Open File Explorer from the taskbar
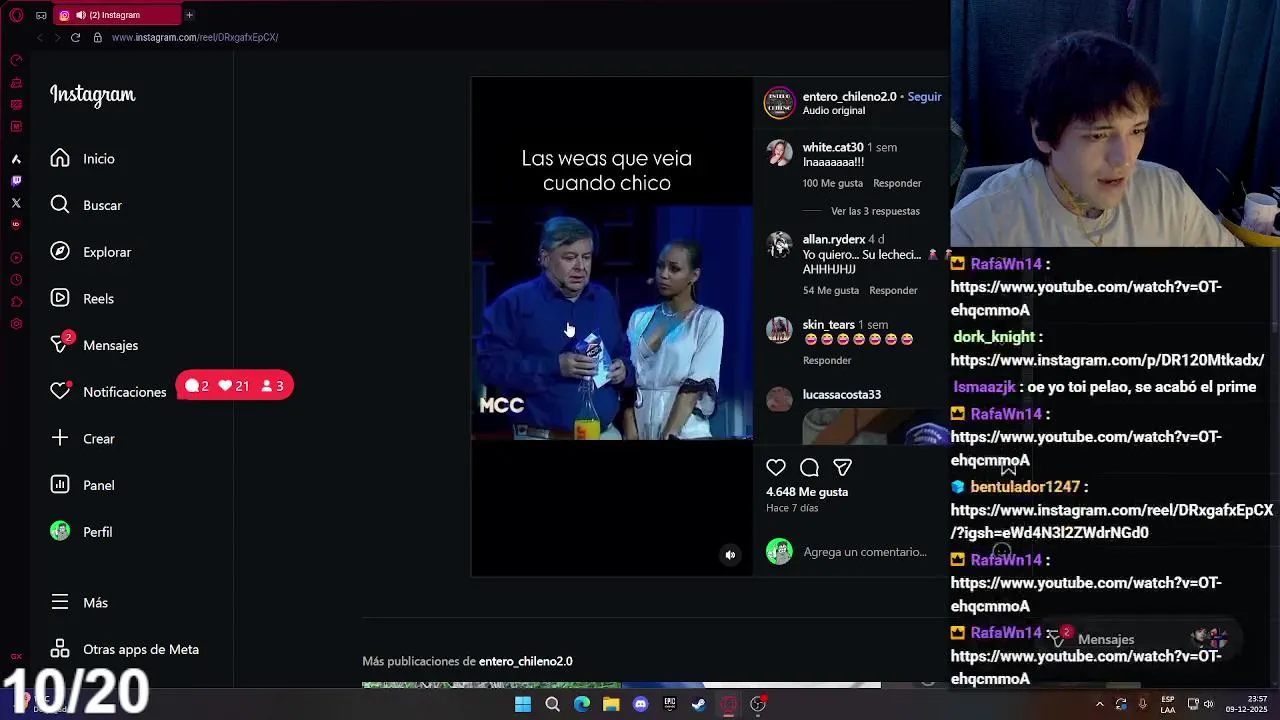Screen dimensions: 1280x720 pos(611,704)
